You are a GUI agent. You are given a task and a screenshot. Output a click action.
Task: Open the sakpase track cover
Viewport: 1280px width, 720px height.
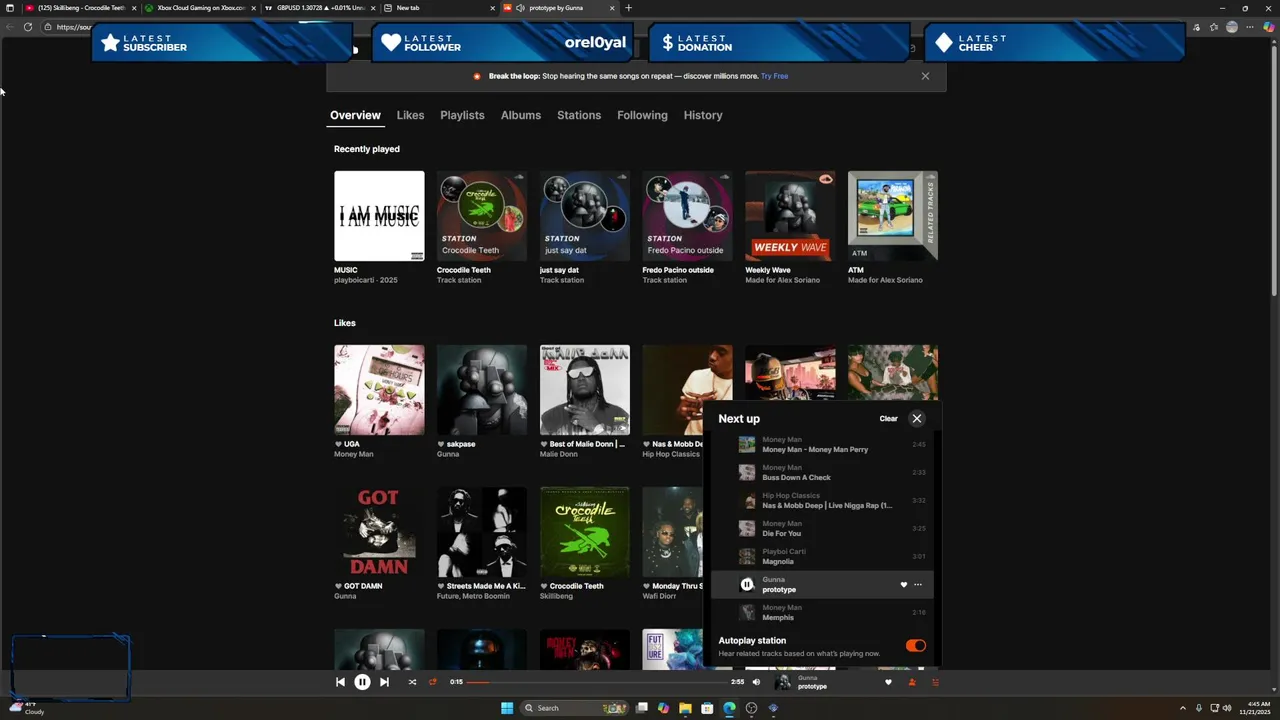click(482, 390)
